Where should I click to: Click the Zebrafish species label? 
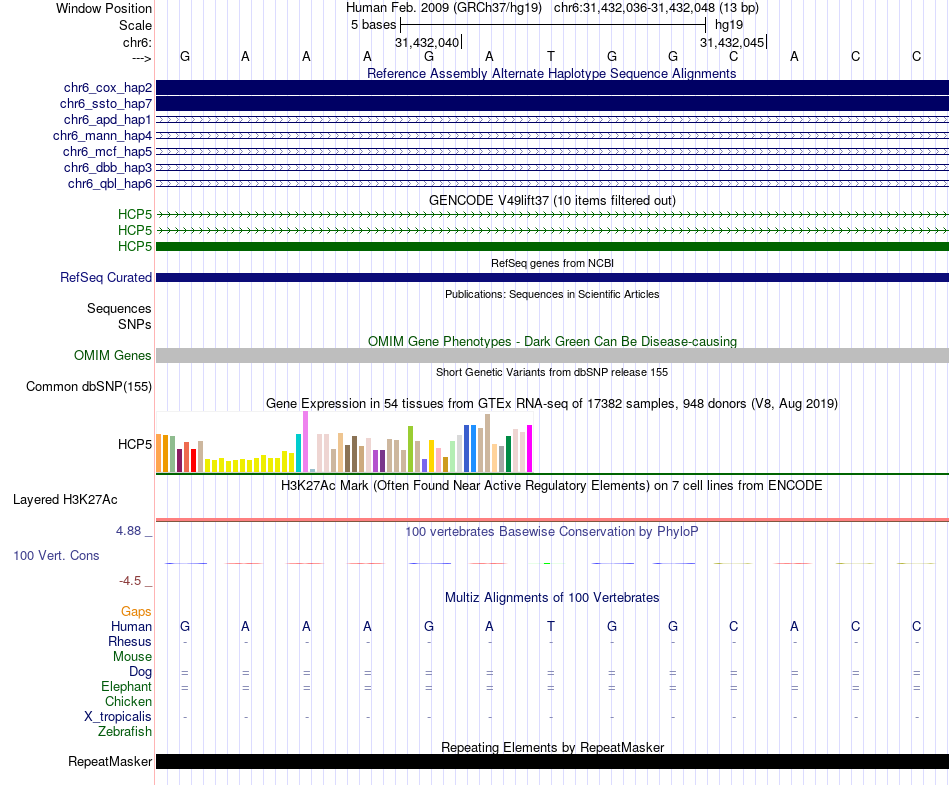(125, 731)
